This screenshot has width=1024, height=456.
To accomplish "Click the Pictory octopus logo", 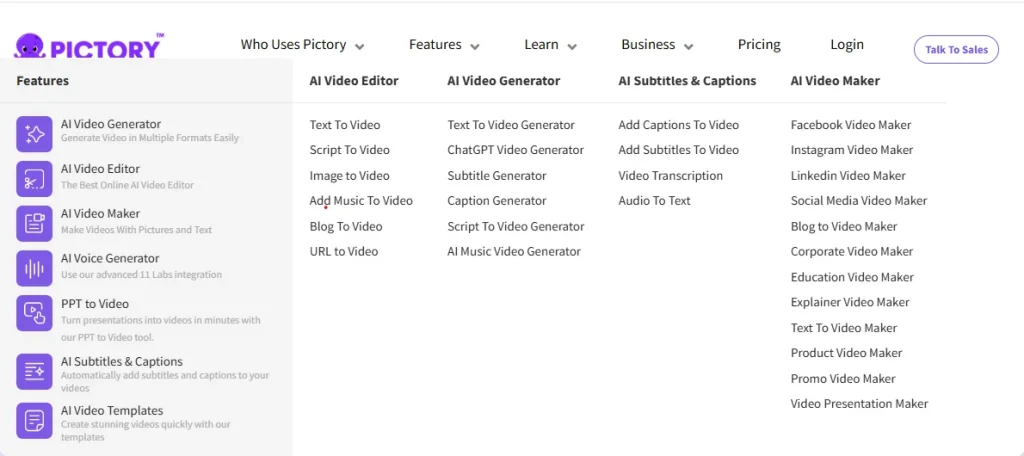I will tap(30, 47).
